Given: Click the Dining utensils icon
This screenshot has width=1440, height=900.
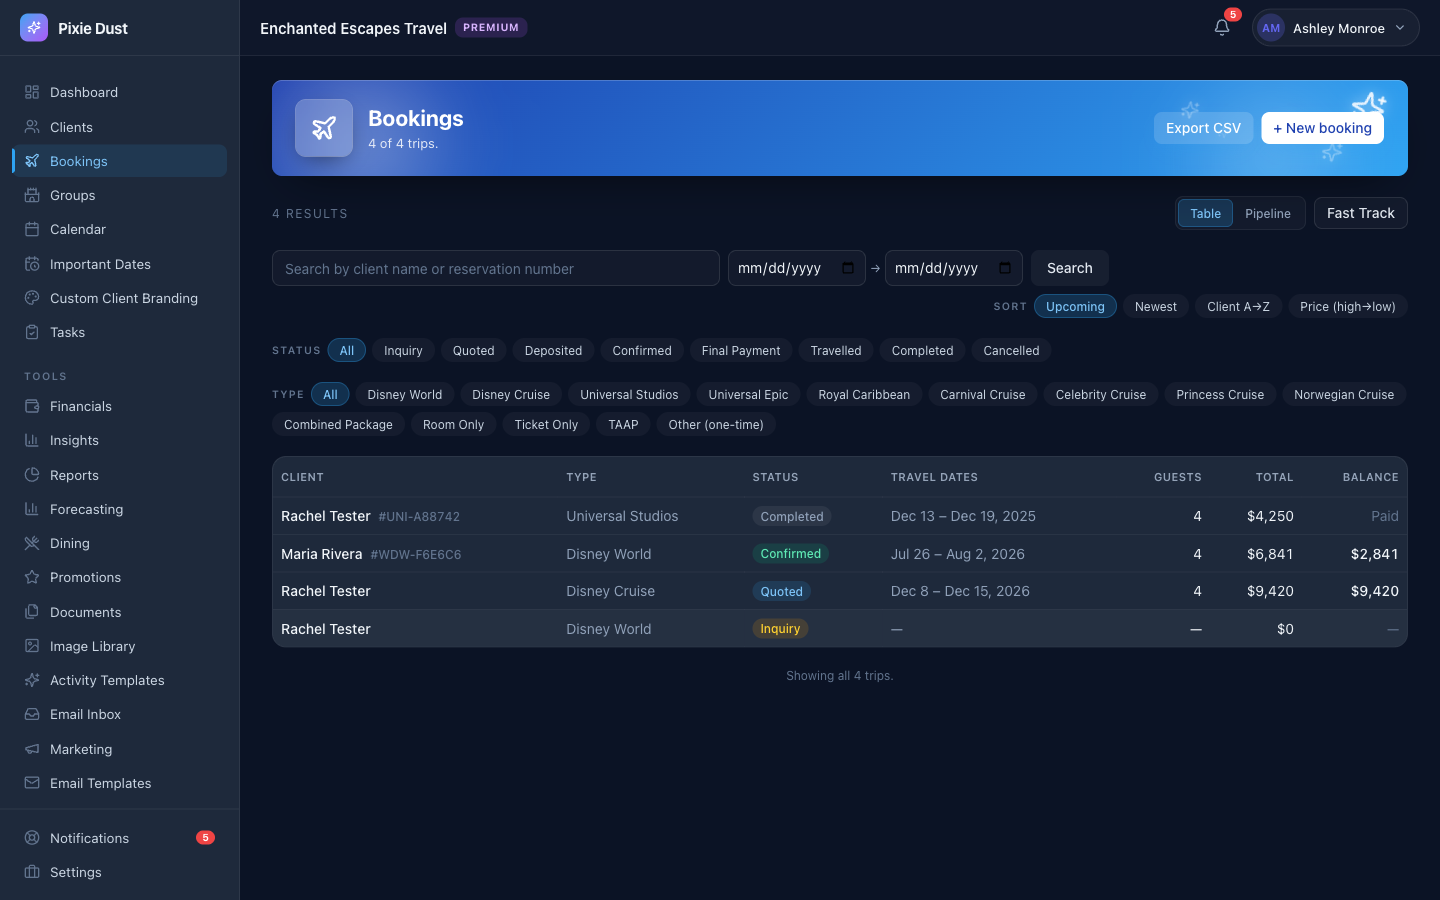Looking at the screenshot, I should [32, 543].
